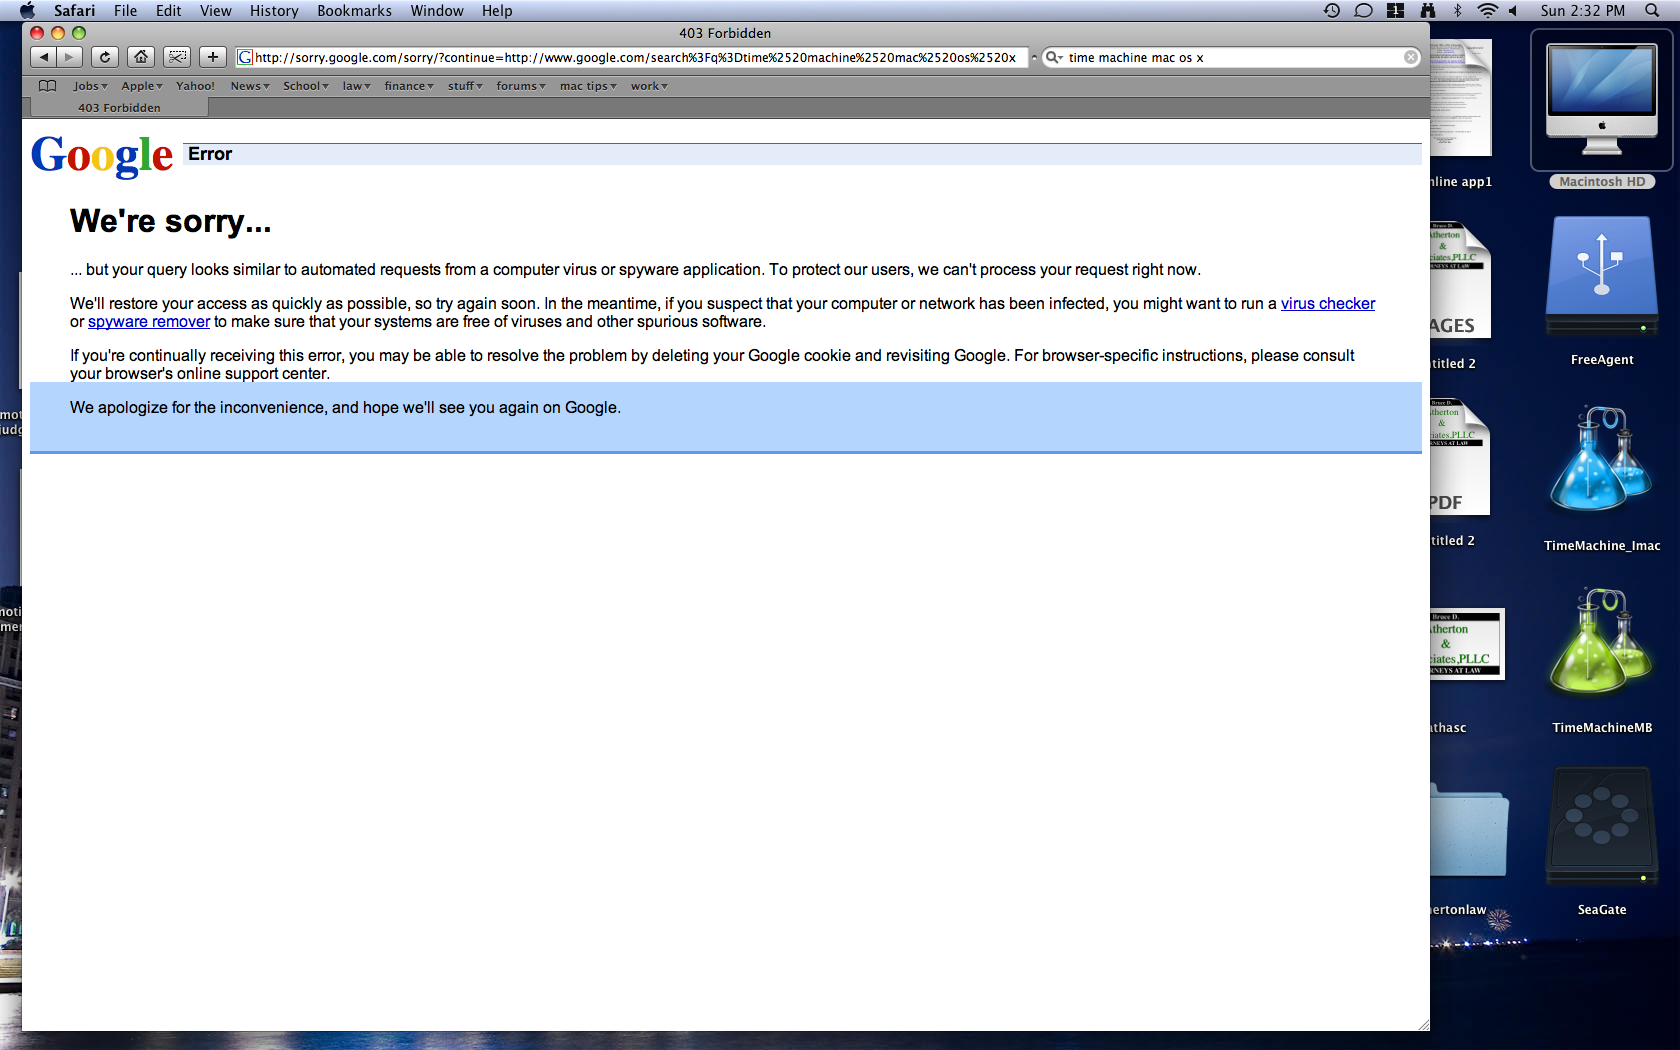Screen dimensions: 1680x1050
Task: Open the Help menu
Action: tap(497, 11)
